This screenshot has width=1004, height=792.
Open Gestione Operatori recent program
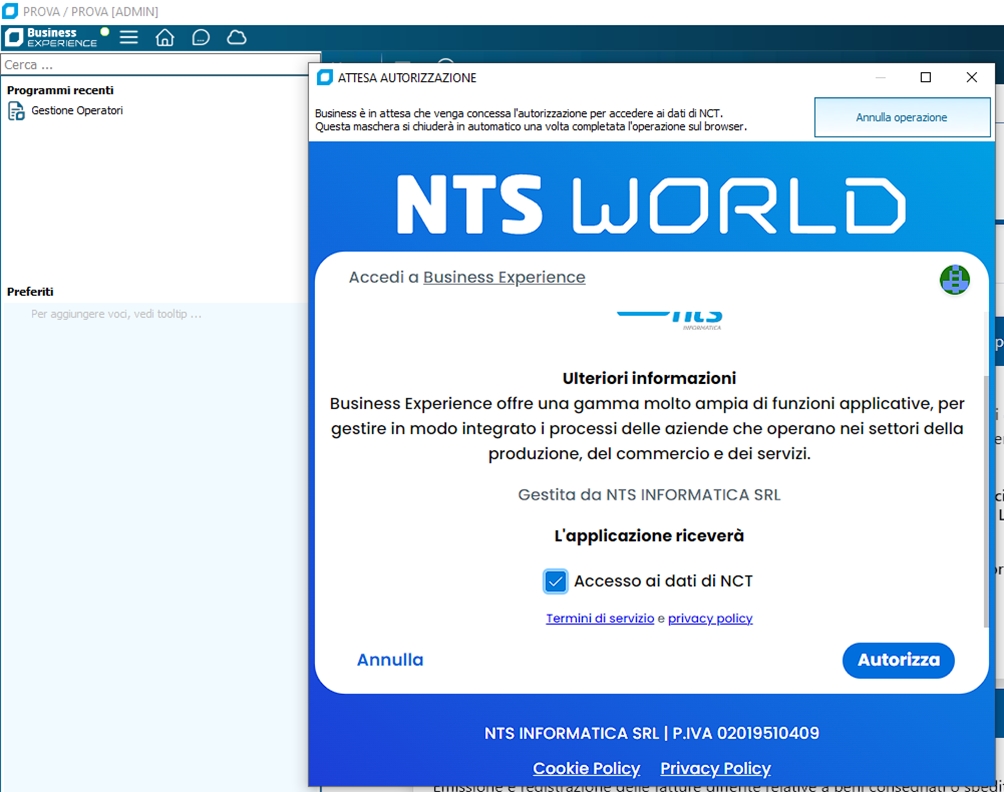pos(77,111)
